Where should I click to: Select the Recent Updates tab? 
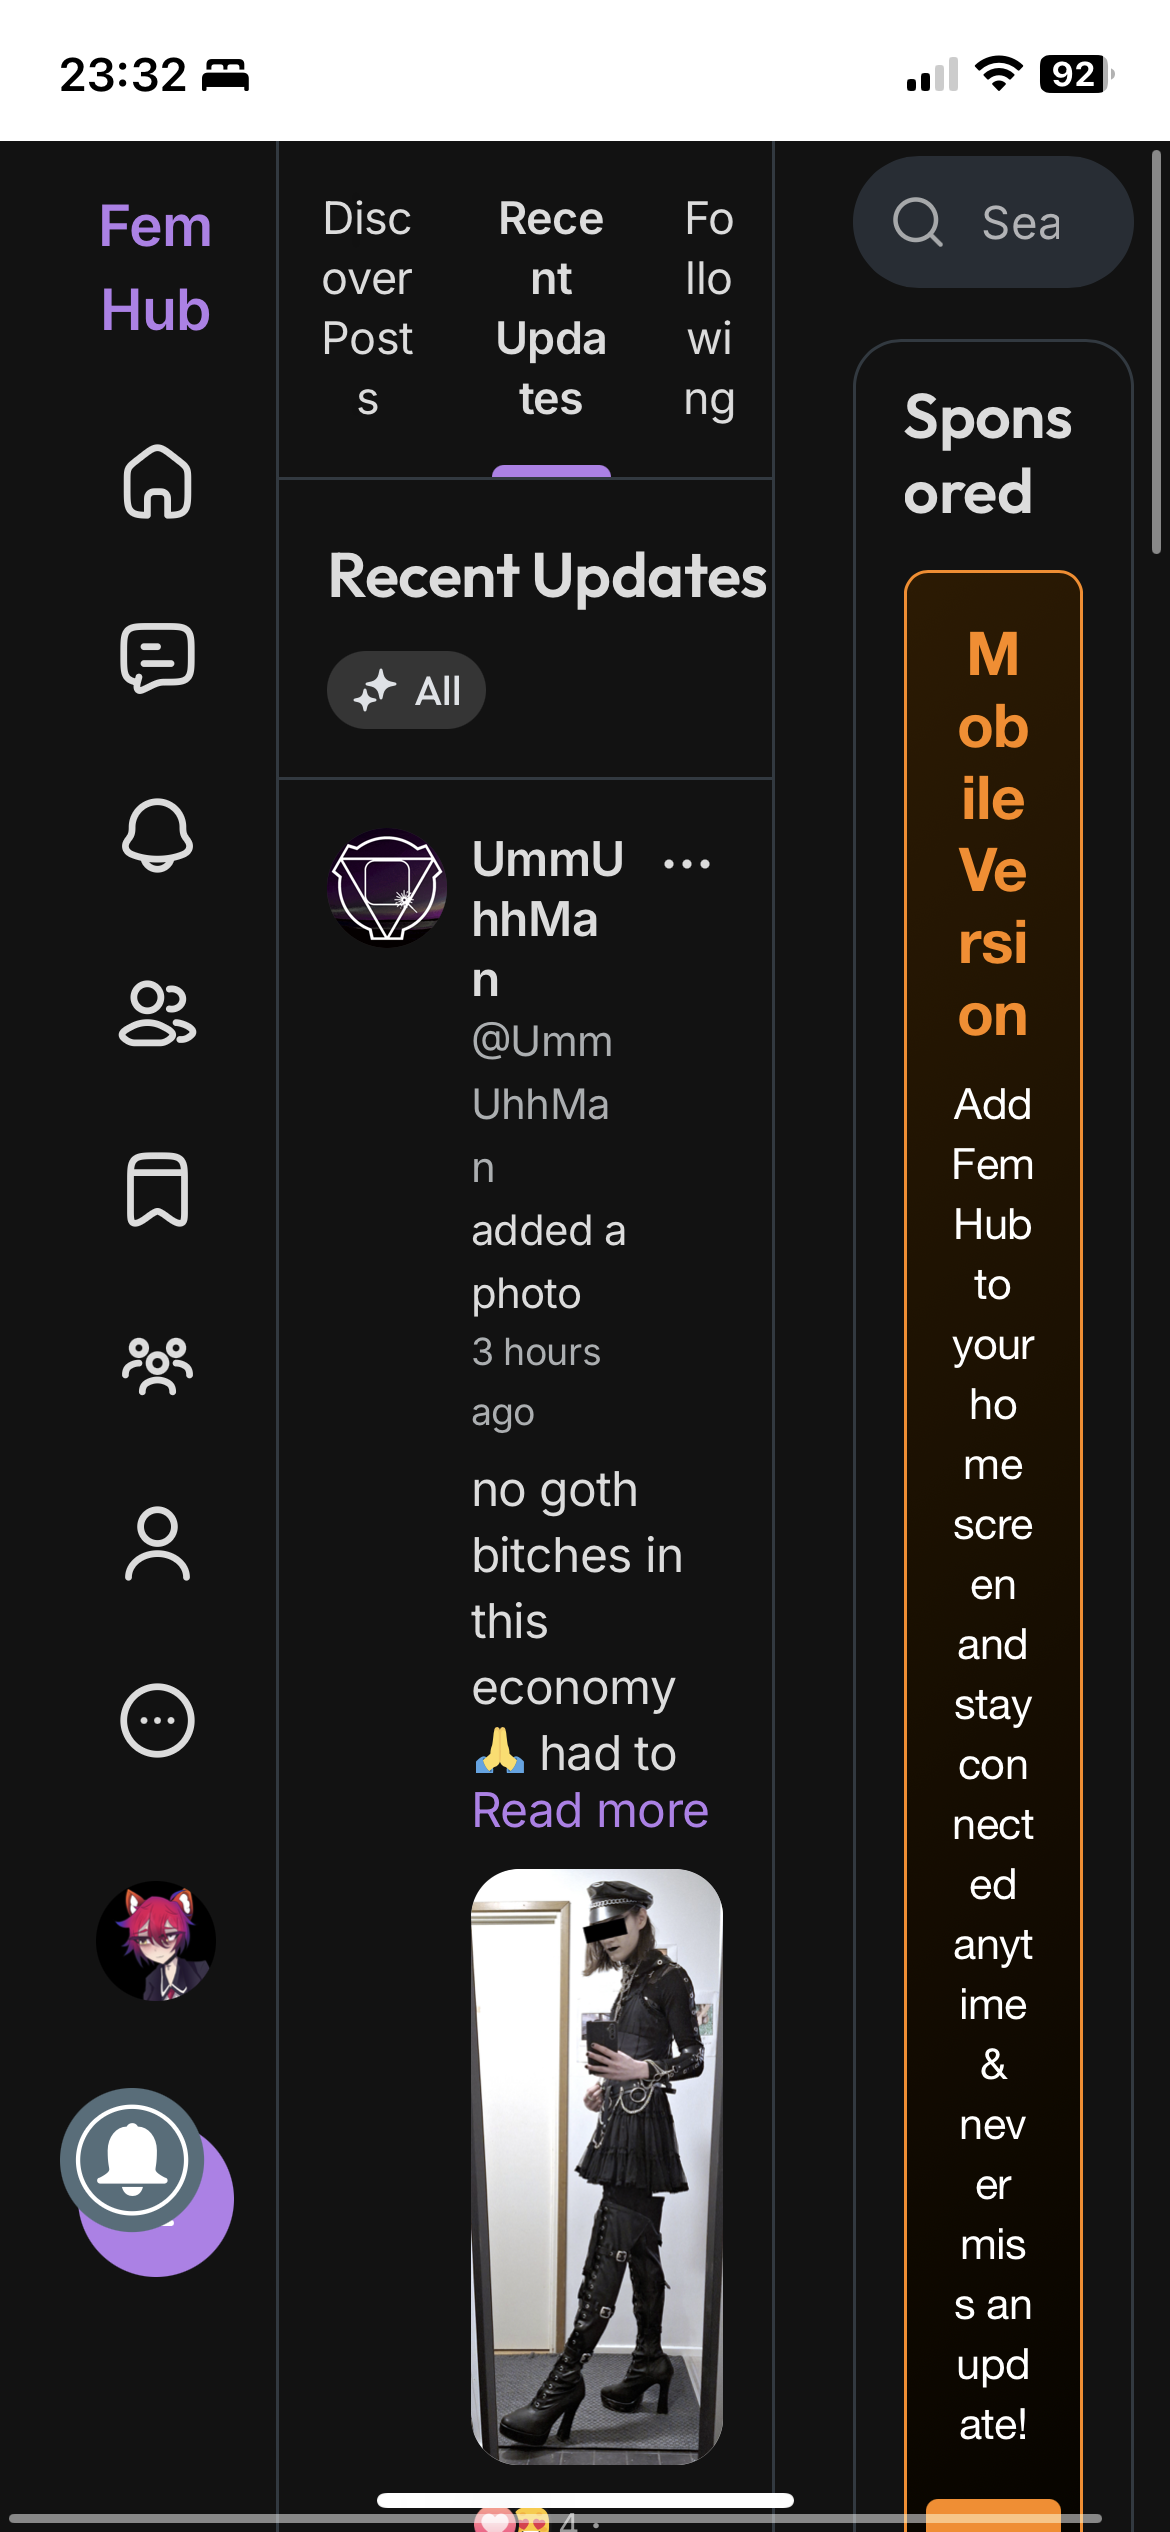(x=551, y=308)
